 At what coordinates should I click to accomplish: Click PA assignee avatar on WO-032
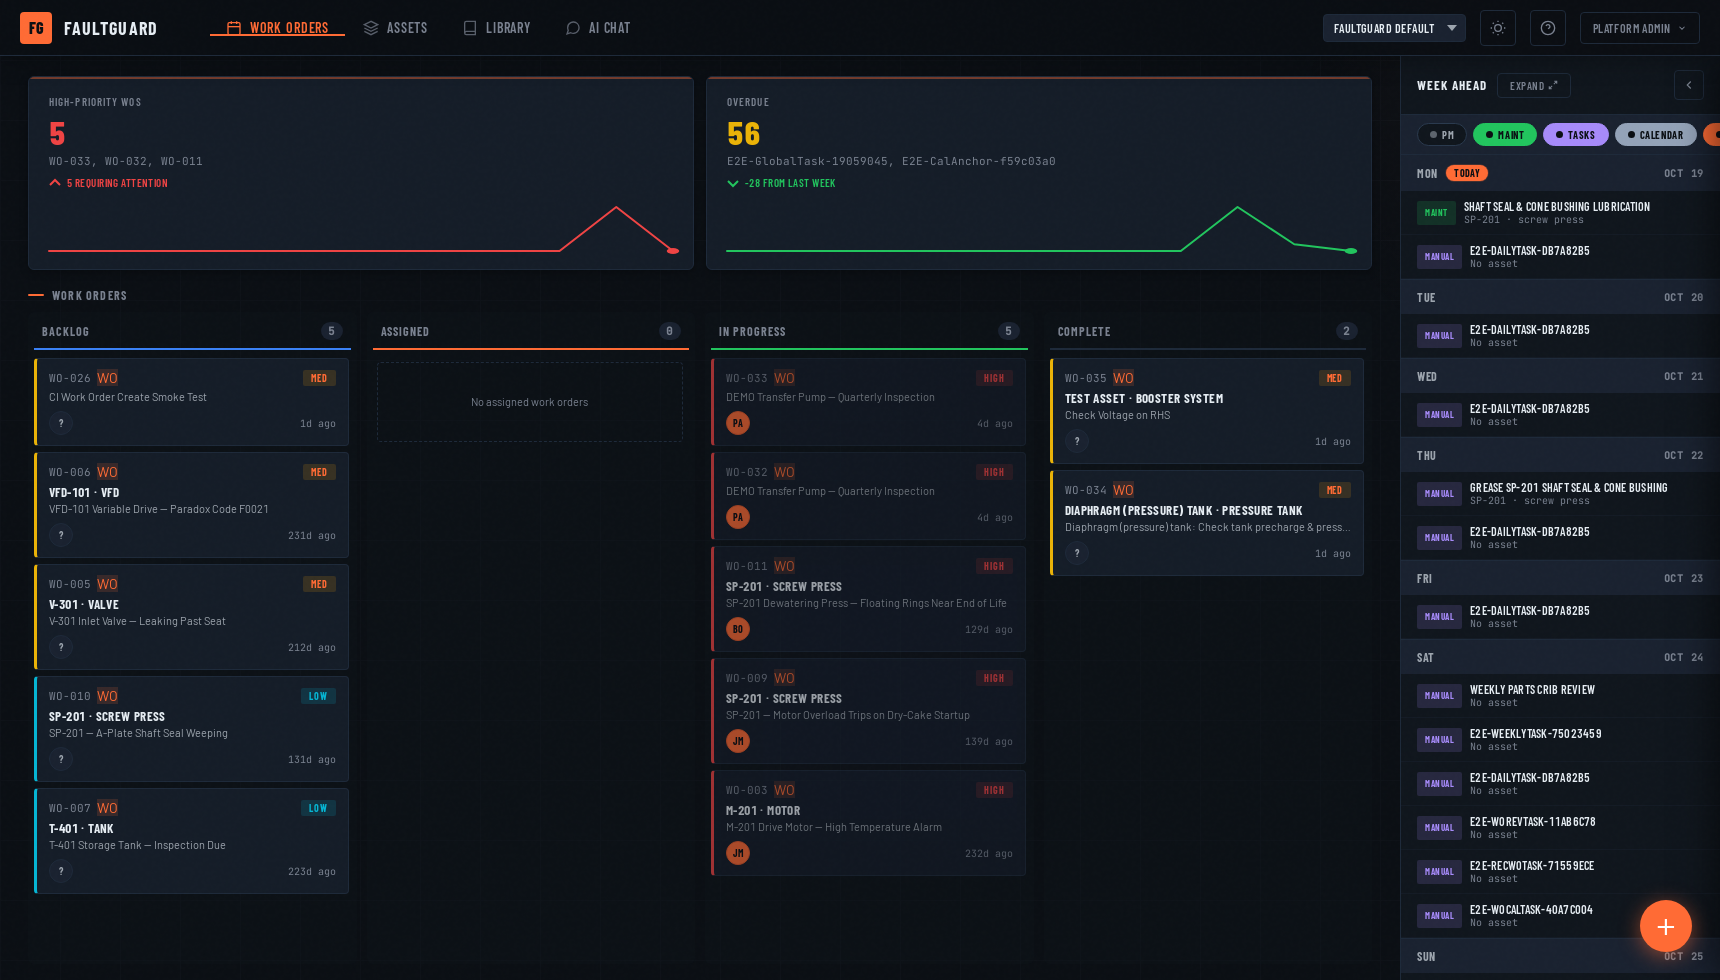coord(738,517)
